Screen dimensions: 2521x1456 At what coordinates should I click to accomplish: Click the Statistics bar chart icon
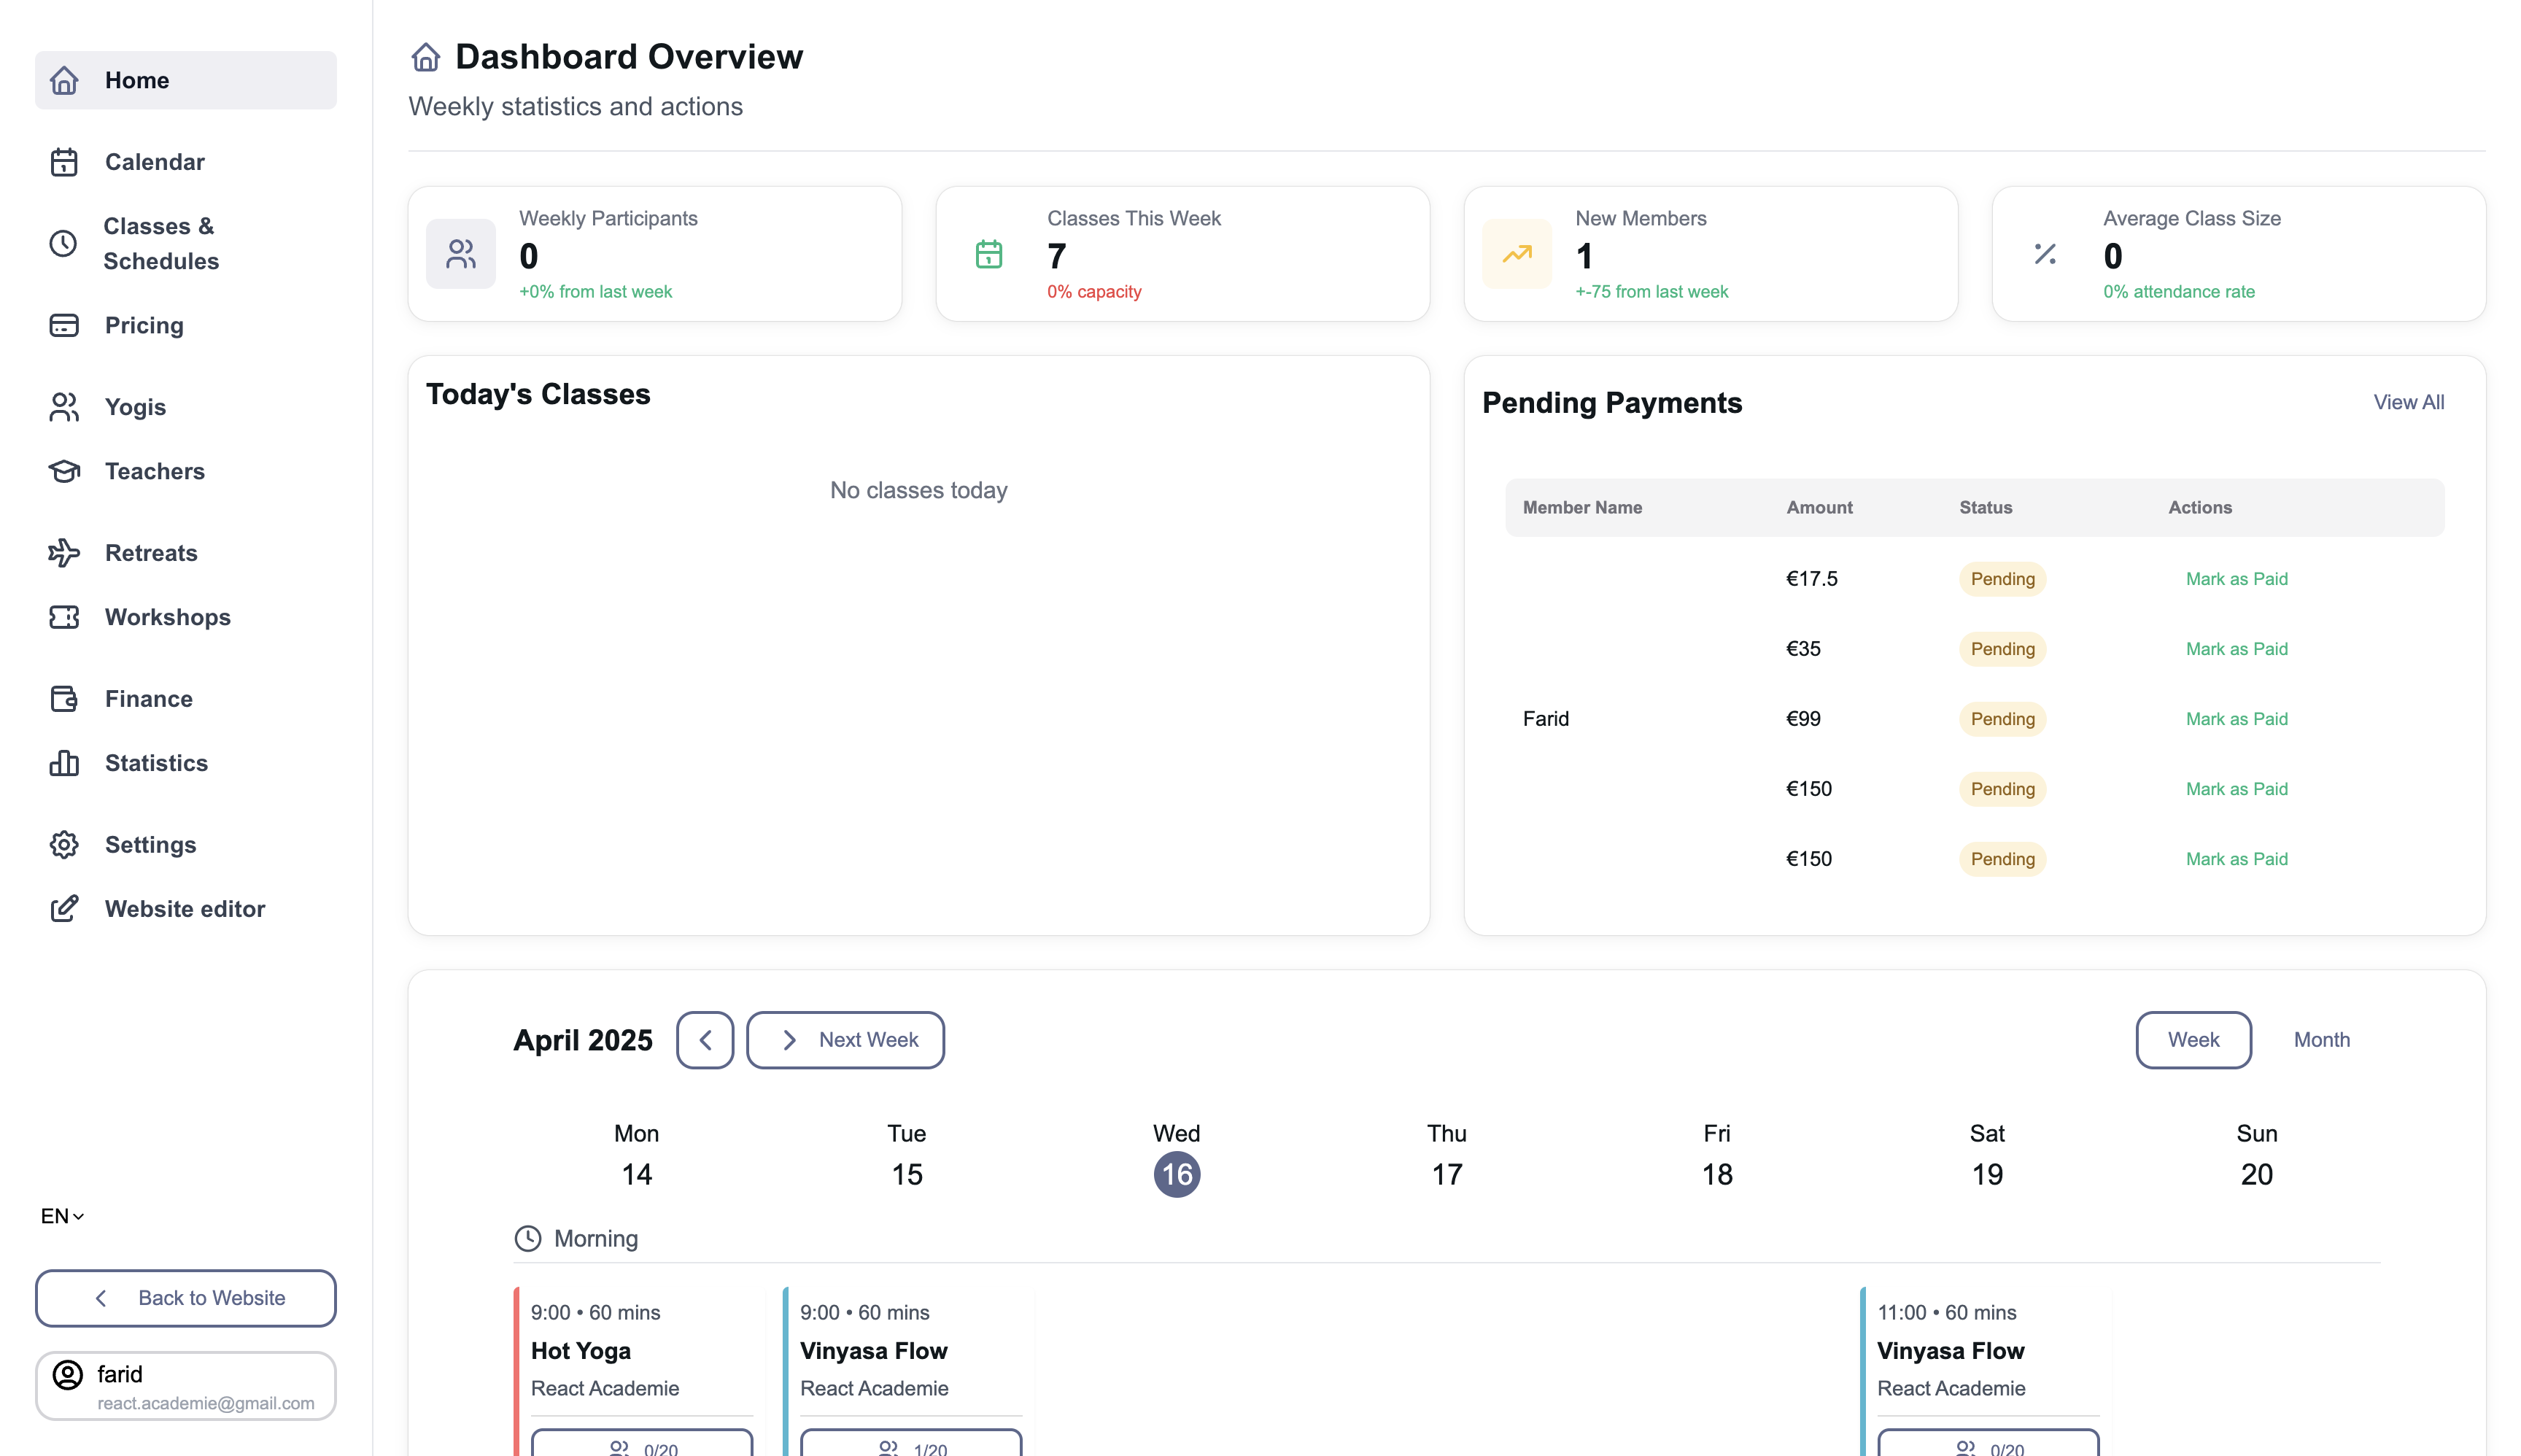click(x=64, y=763)
